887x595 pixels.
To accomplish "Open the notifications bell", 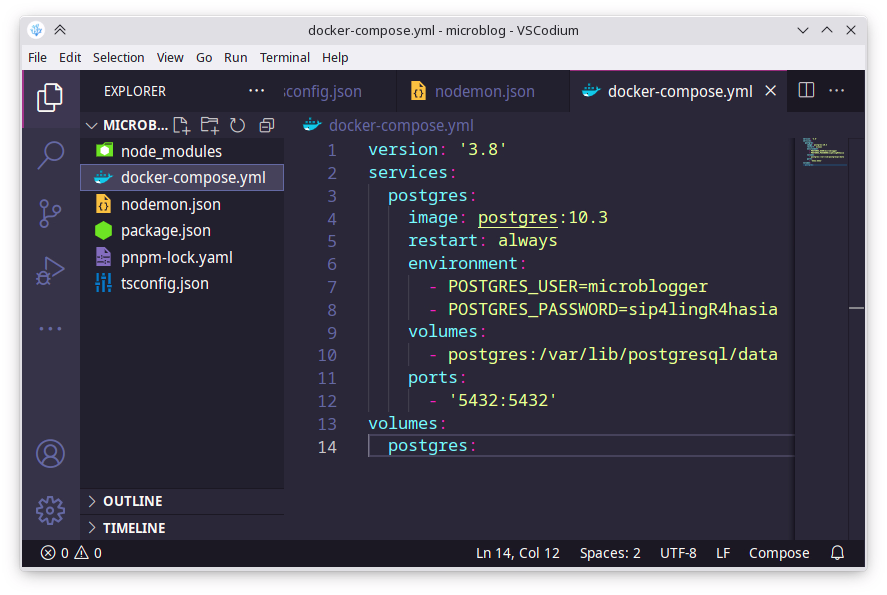I will [x=837, y=552].
